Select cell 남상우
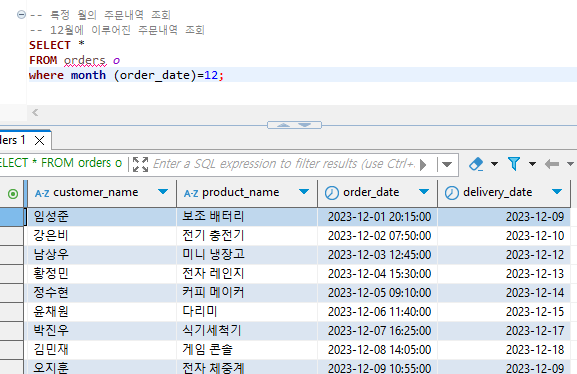This screenshot has width=577, height=374. (102, 255)
